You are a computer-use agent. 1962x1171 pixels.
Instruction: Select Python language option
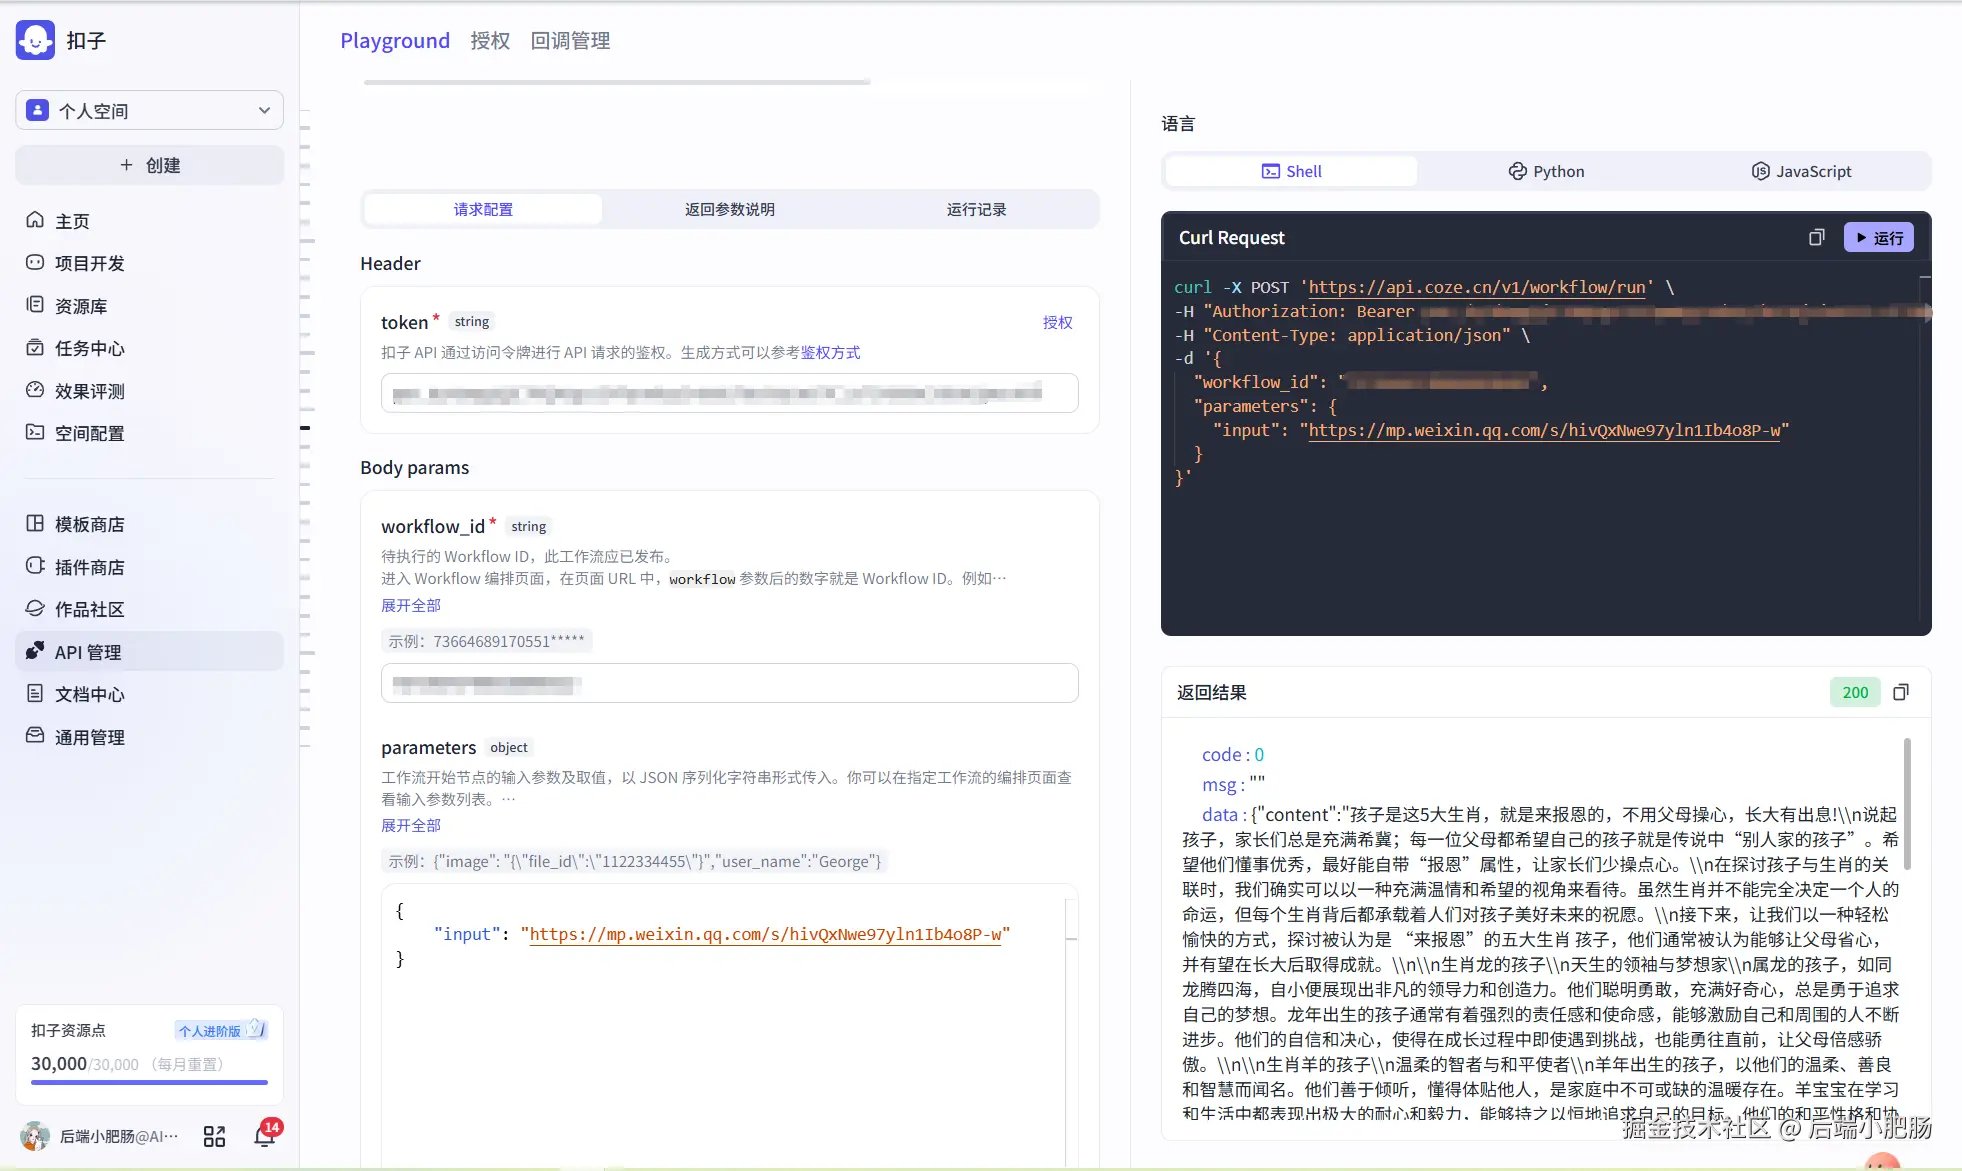1546,171
